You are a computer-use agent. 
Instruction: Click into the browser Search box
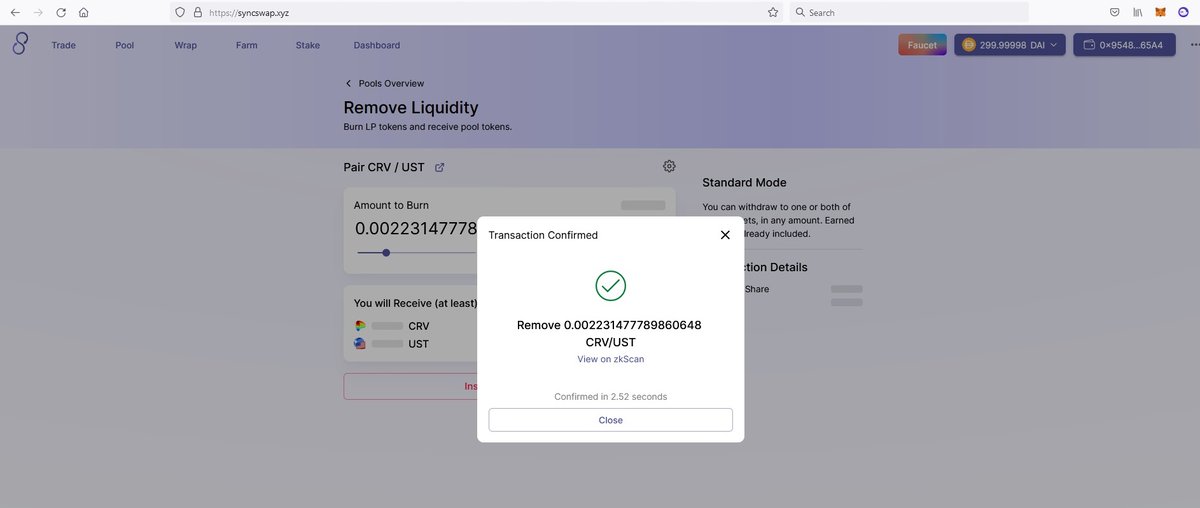(x=909, y=13)
